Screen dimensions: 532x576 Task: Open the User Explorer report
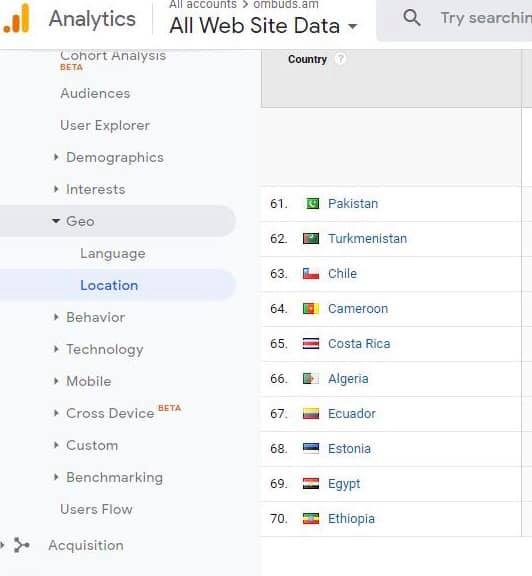click(x=105, y=125)
